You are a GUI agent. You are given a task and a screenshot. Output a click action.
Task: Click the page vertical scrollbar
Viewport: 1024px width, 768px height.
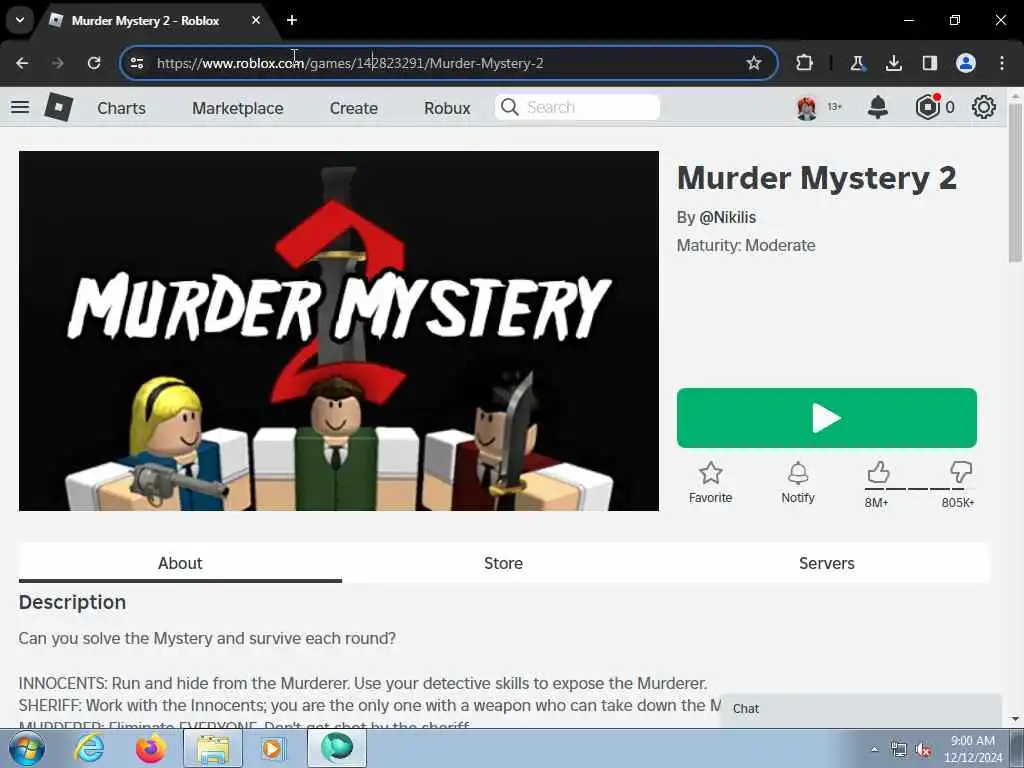[x=1014, y=183]
